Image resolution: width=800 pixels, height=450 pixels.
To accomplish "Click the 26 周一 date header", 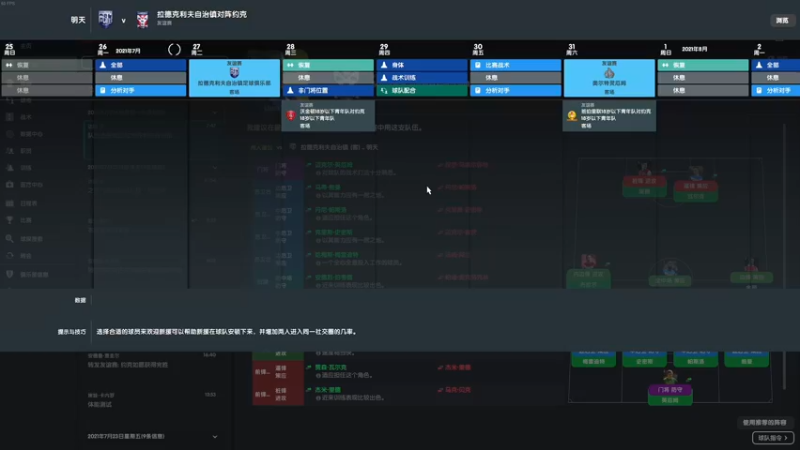I will point(103,49).
